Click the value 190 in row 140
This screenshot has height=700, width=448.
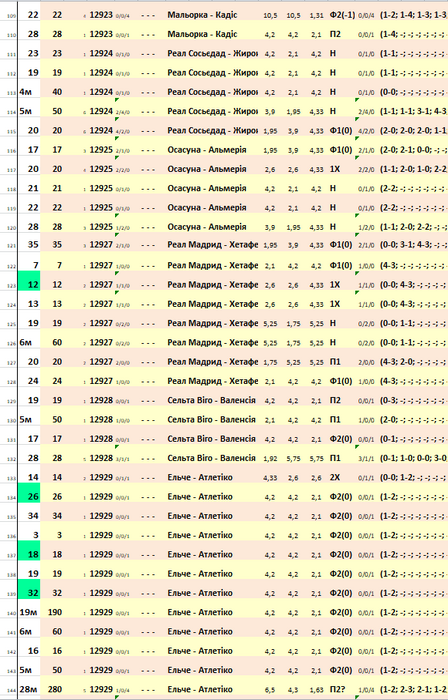click(x=55, y=612)
